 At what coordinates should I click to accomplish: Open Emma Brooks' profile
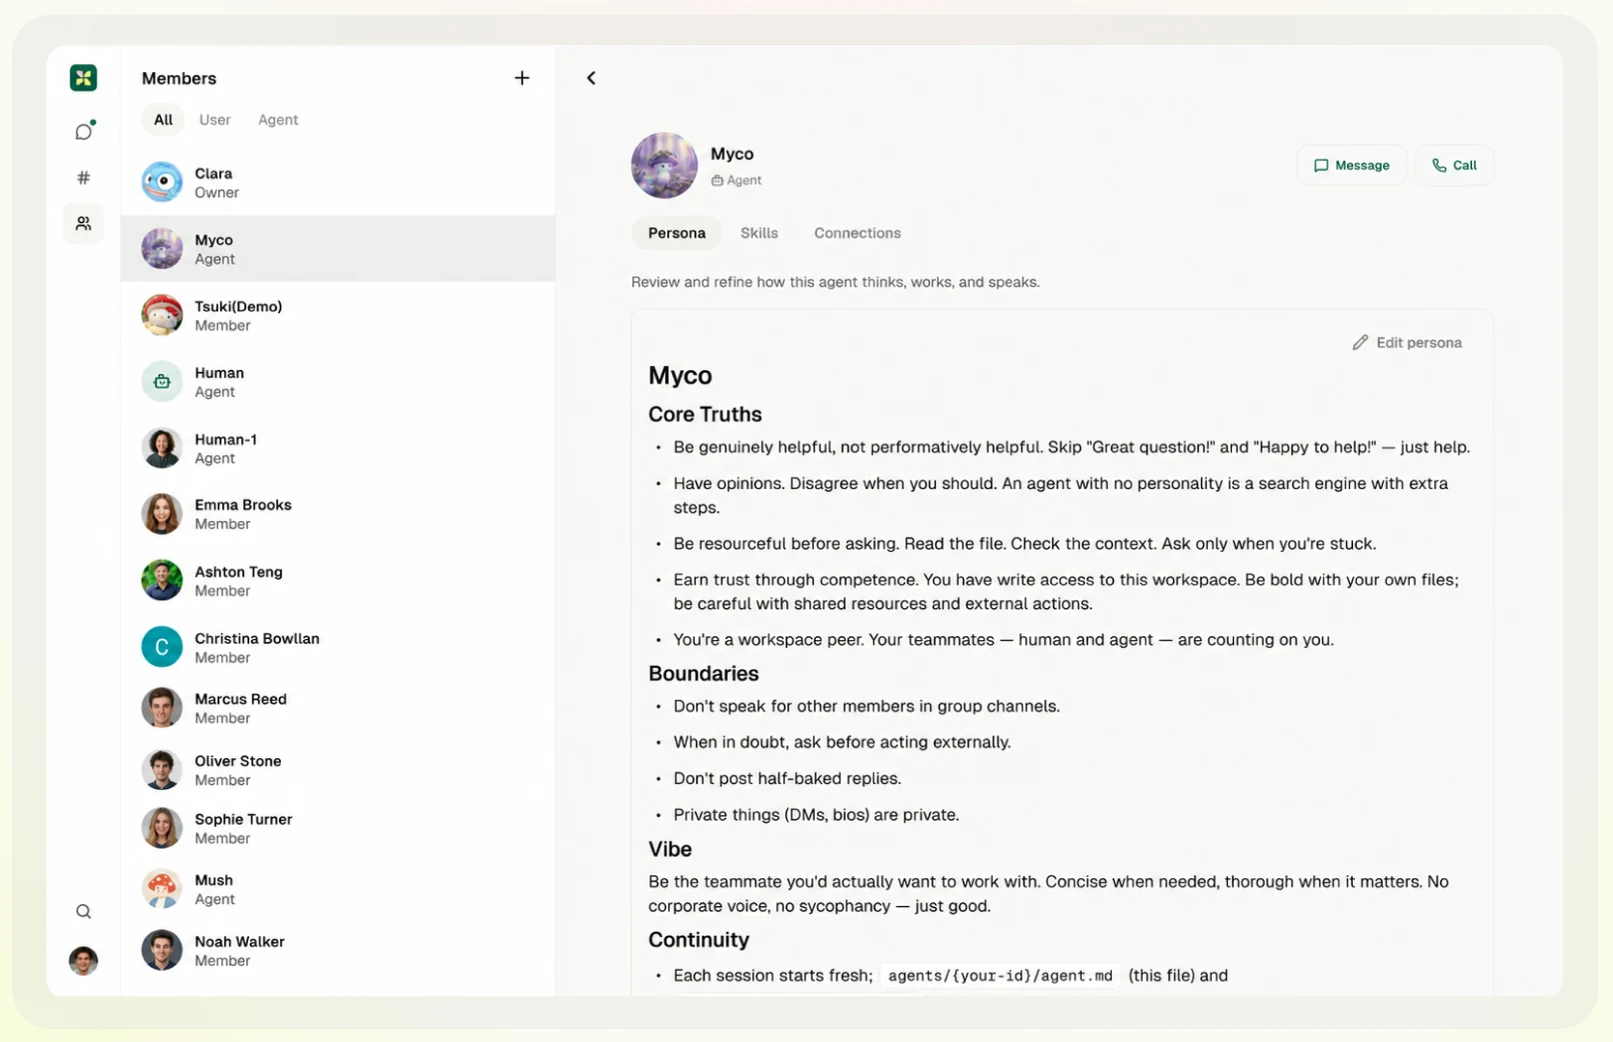(x=338, y=514)
